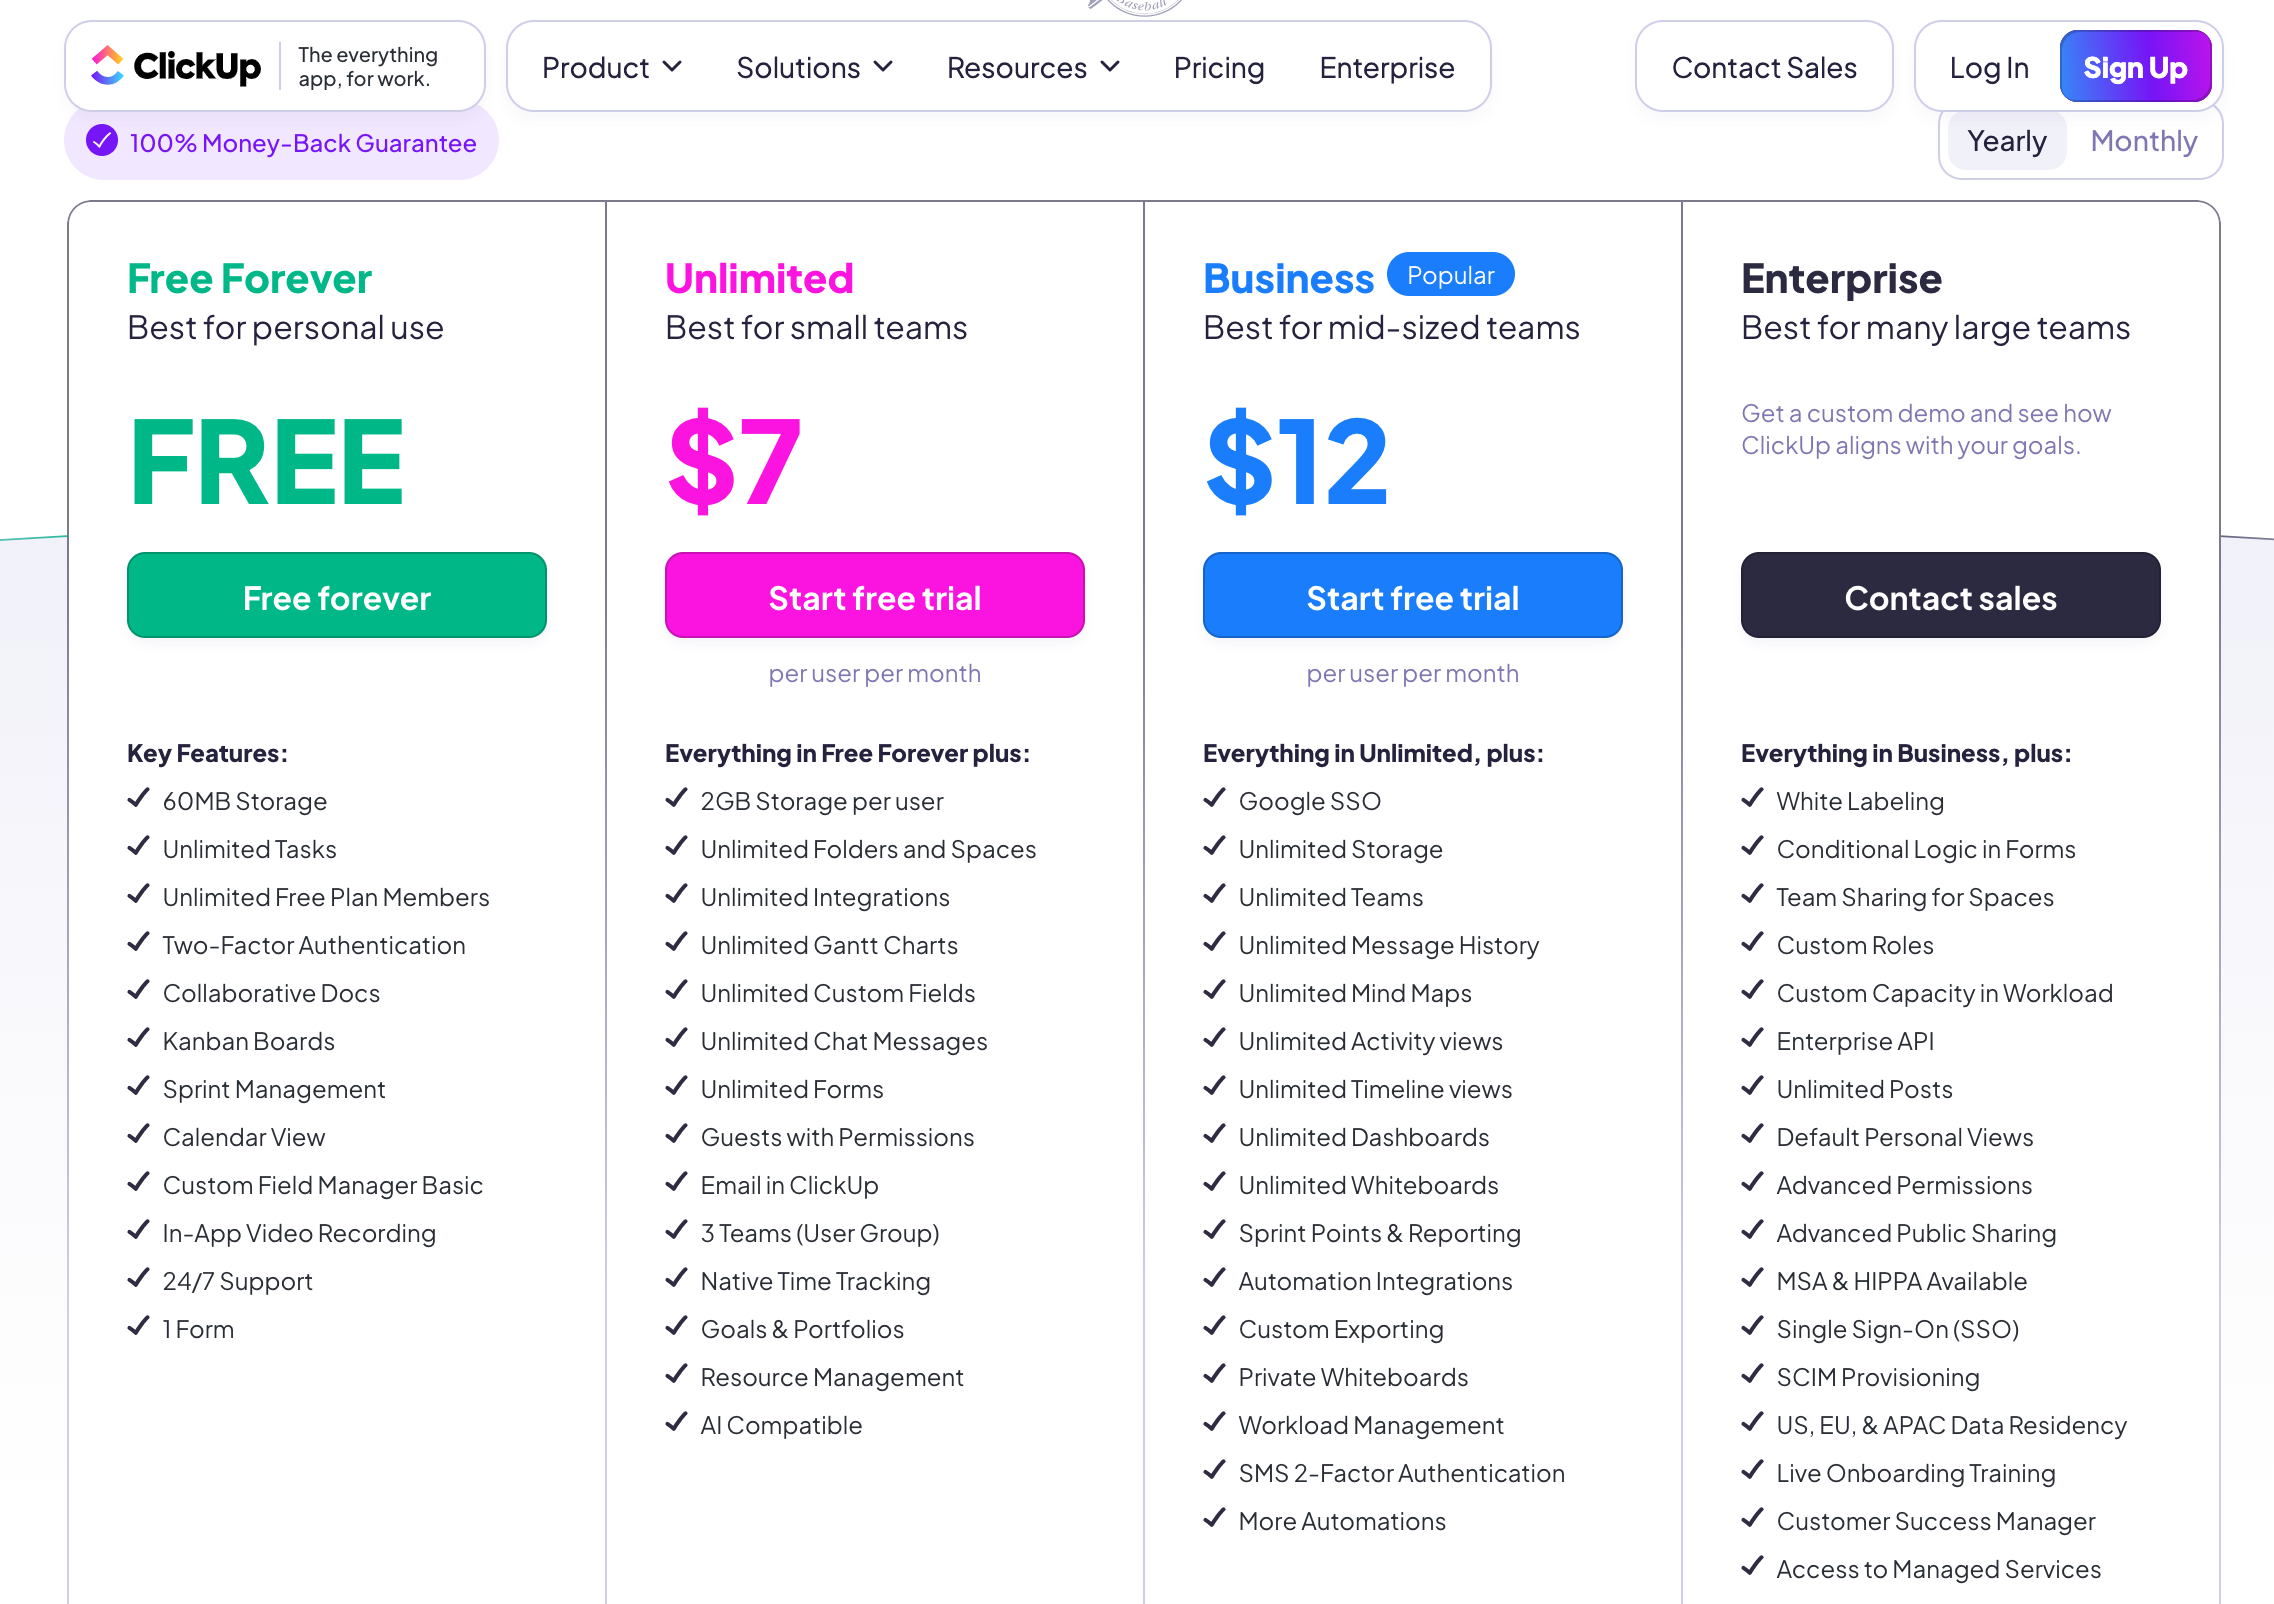The height and width of the screenshot is (1604, 2274).
Task: Click the checkmark next to 1 Form
Action: click(139, 1327)
